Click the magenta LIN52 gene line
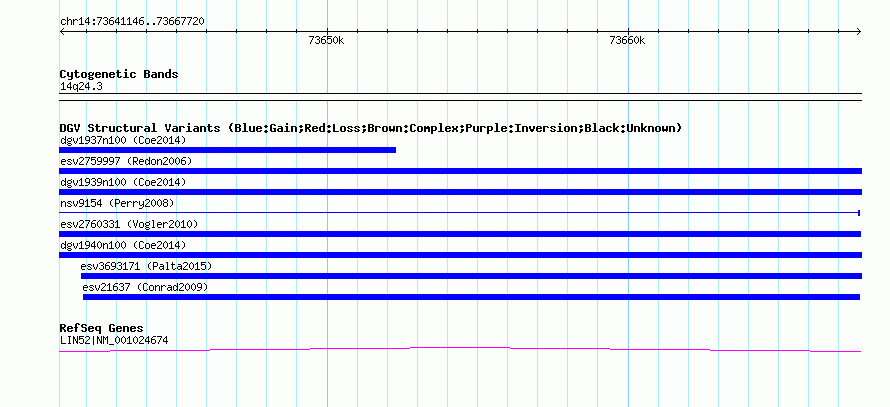Image resolution: width=890 pixels, height=407 pixels. pos(460,350)
